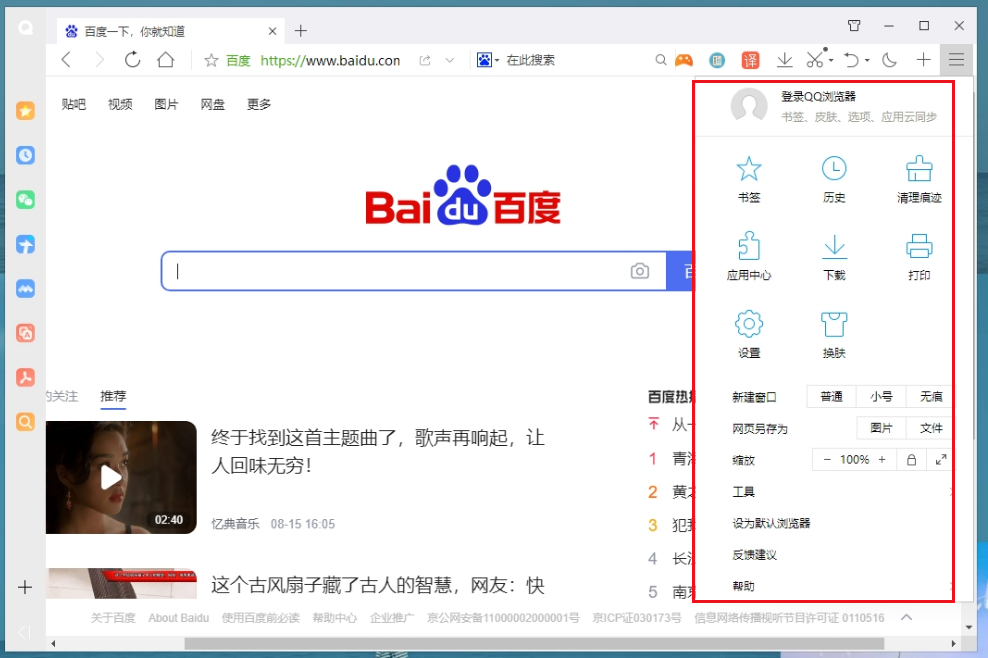Screen dimensions: 988x658
Task: Expand the address bar dropdown chevron
Action: tap(449, 61)
